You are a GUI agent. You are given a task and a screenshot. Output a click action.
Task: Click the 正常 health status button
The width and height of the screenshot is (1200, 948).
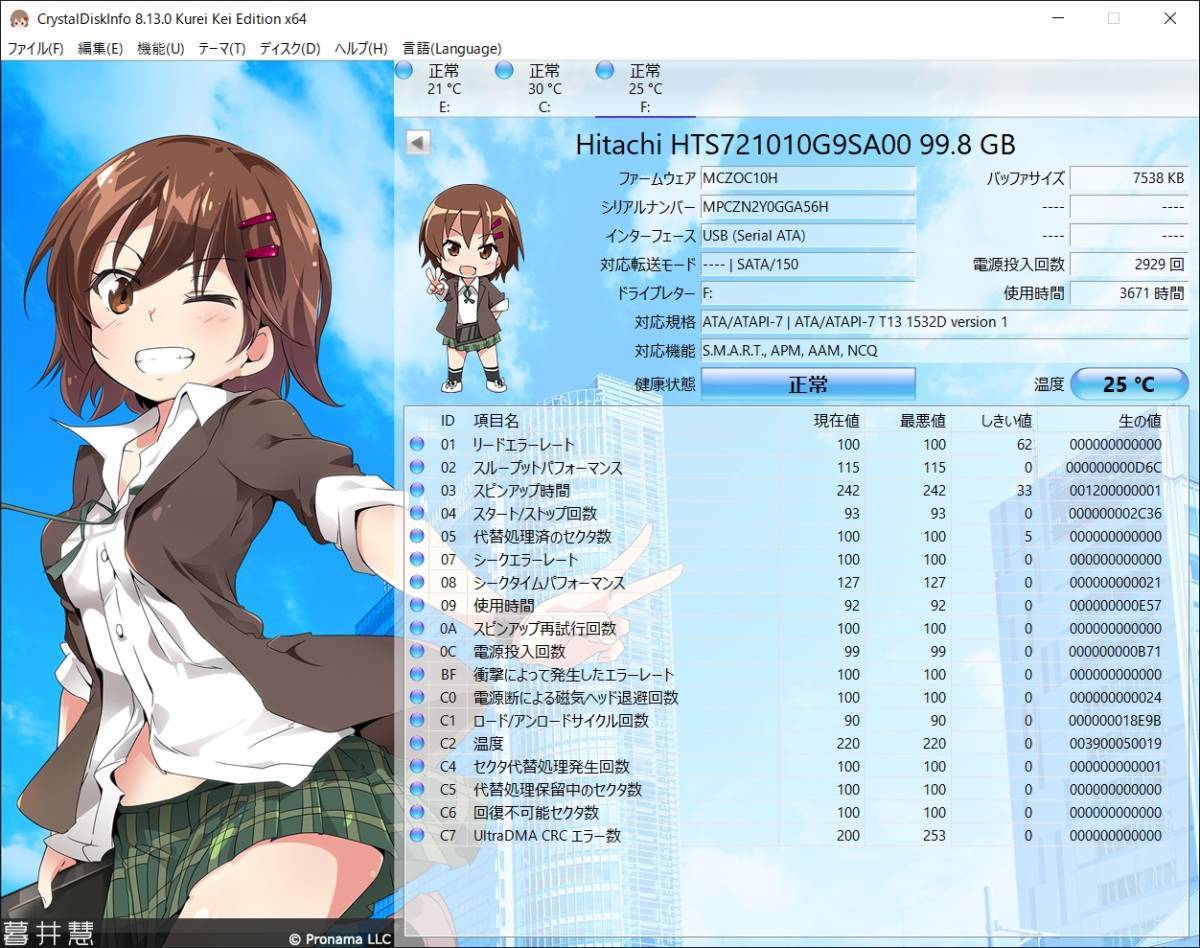[x=808, y=384]
